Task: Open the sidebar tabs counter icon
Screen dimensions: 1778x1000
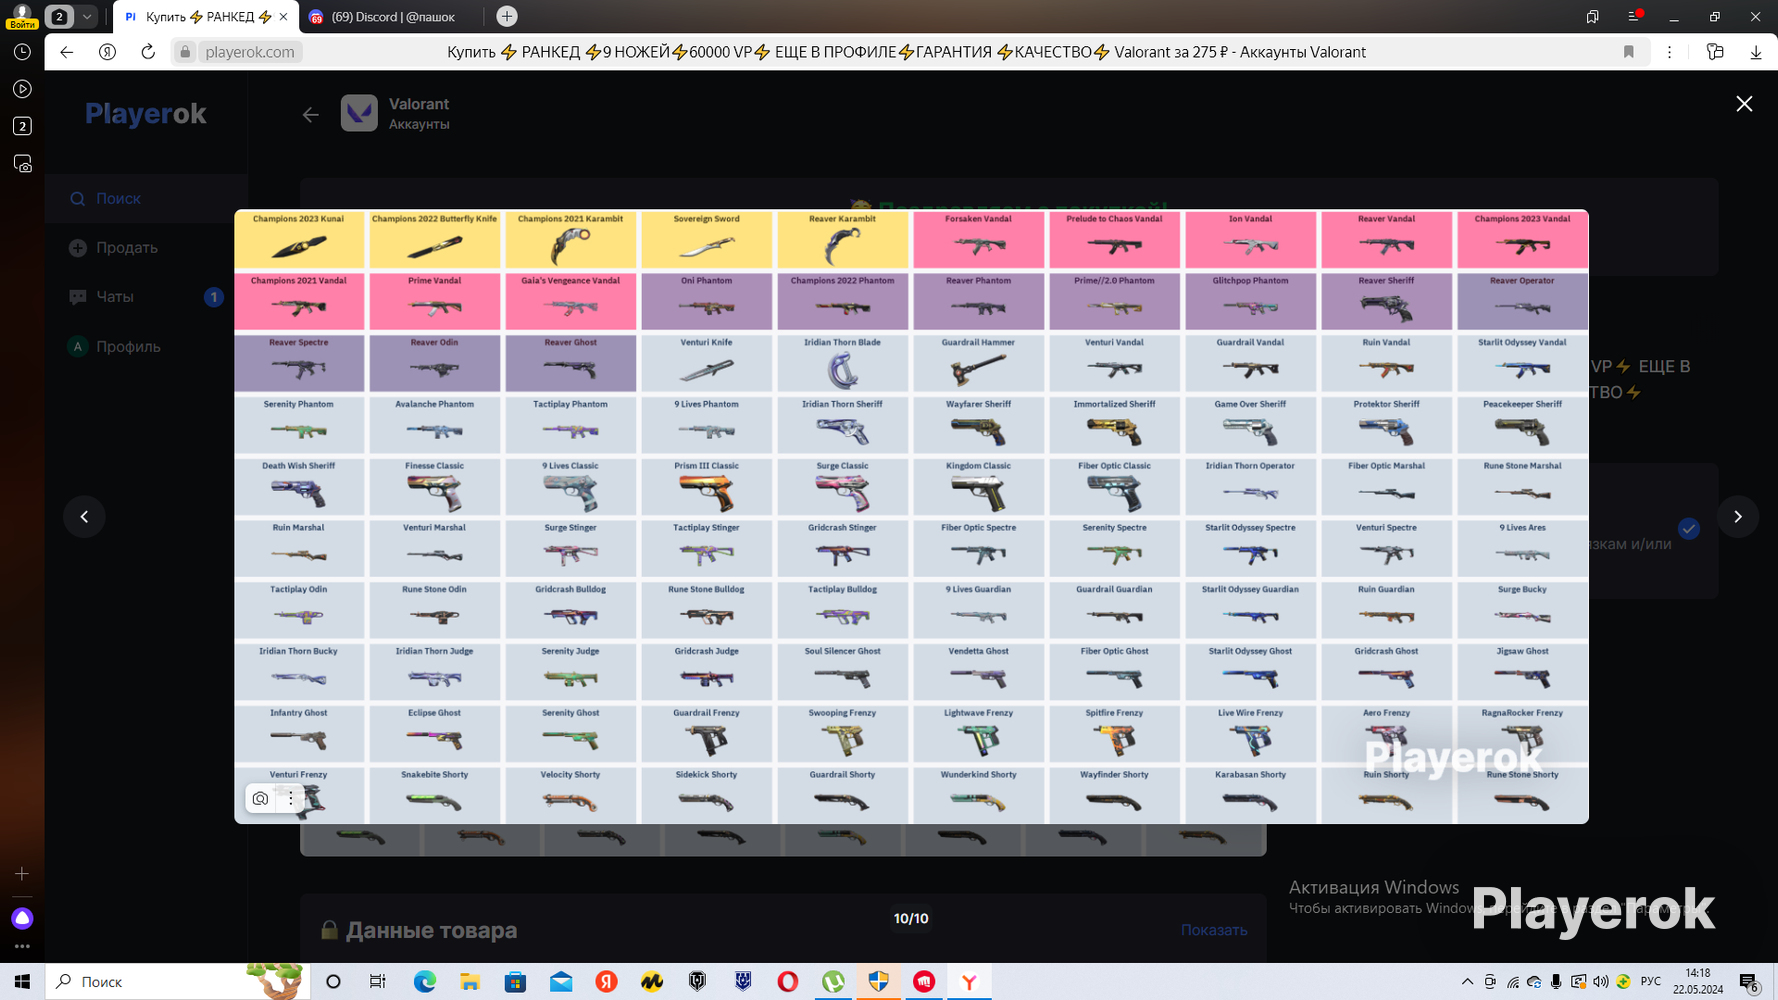Action: (22, 126)
